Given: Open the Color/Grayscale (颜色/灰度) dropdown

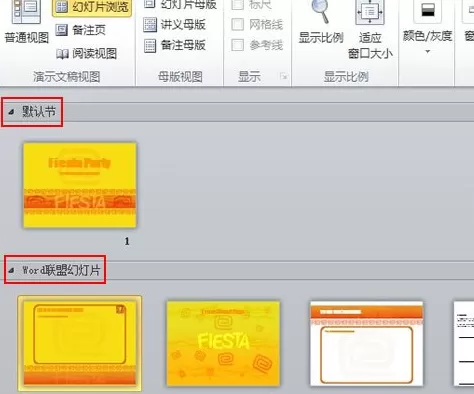Looking at the screenshot, I should (x=427, y=28).
